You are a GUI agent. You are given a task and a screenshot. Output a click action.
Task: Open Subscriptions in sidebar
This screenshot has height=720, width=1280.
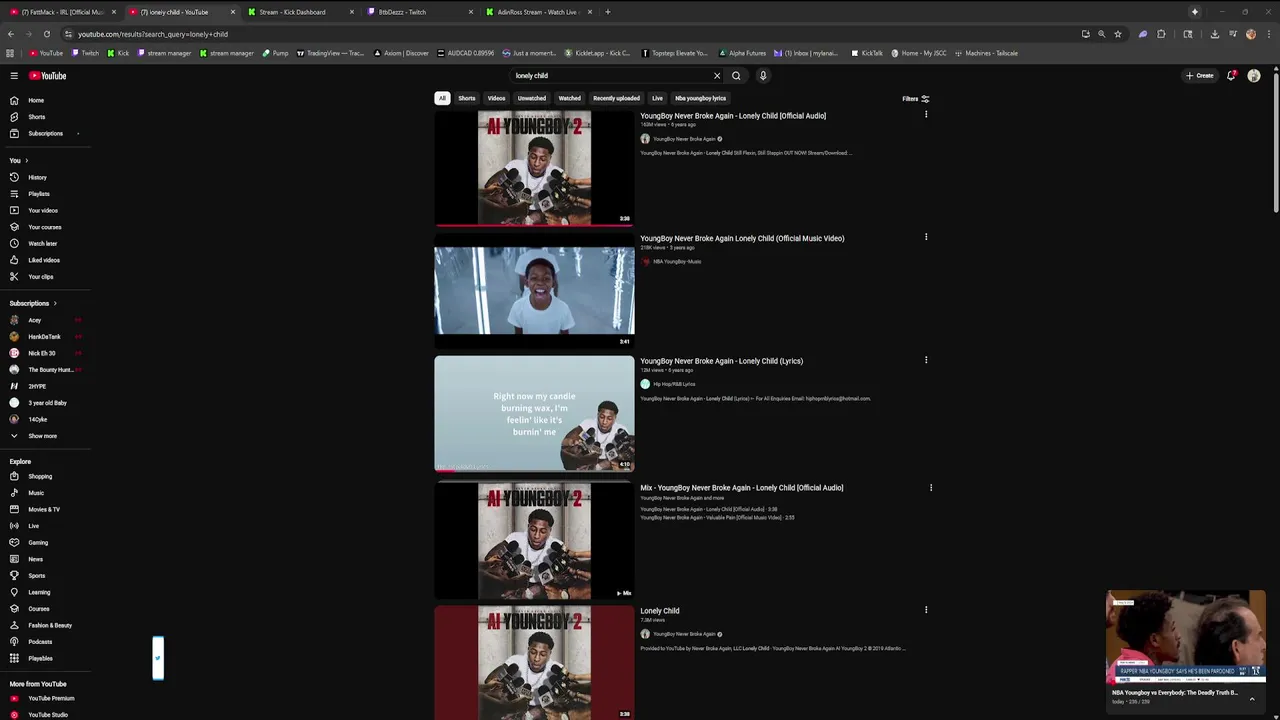pyautogui.click(x=45, y=133)
